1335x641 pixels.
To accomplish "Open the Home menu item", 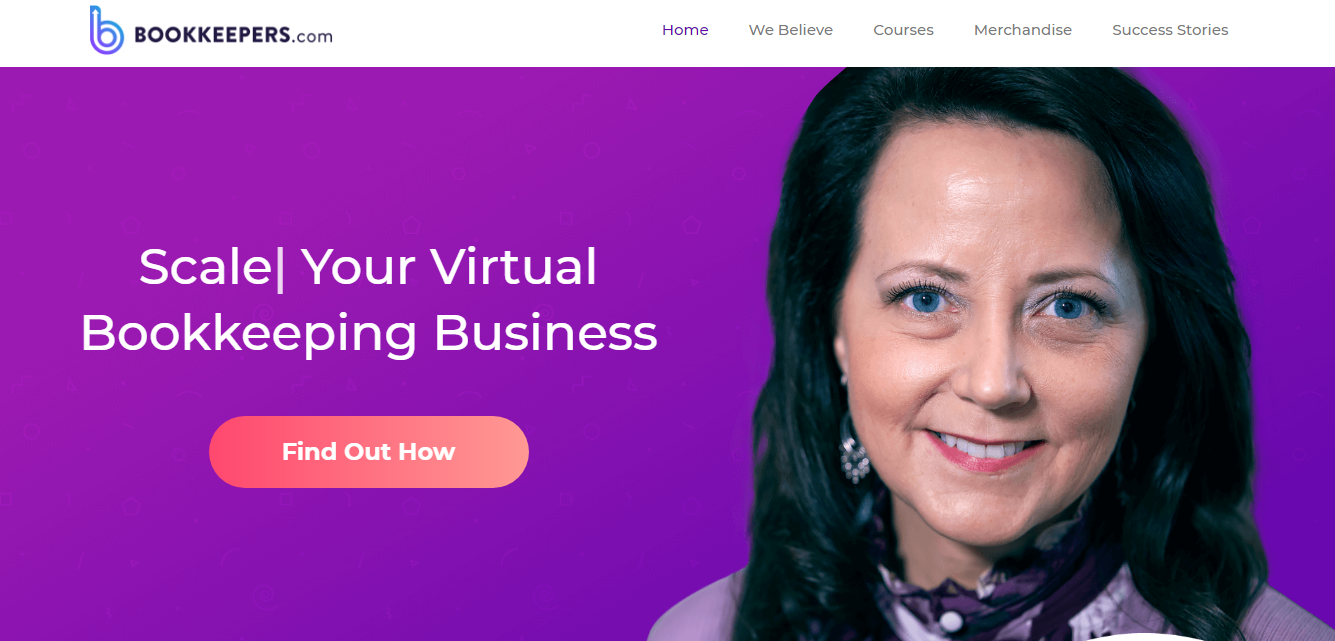I will pyautogui.click(x=685, y=30).
